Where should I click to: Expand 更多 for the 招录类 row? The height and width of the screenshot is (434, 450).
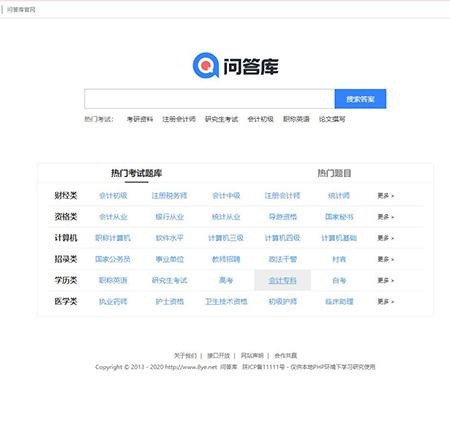[385, 259]
